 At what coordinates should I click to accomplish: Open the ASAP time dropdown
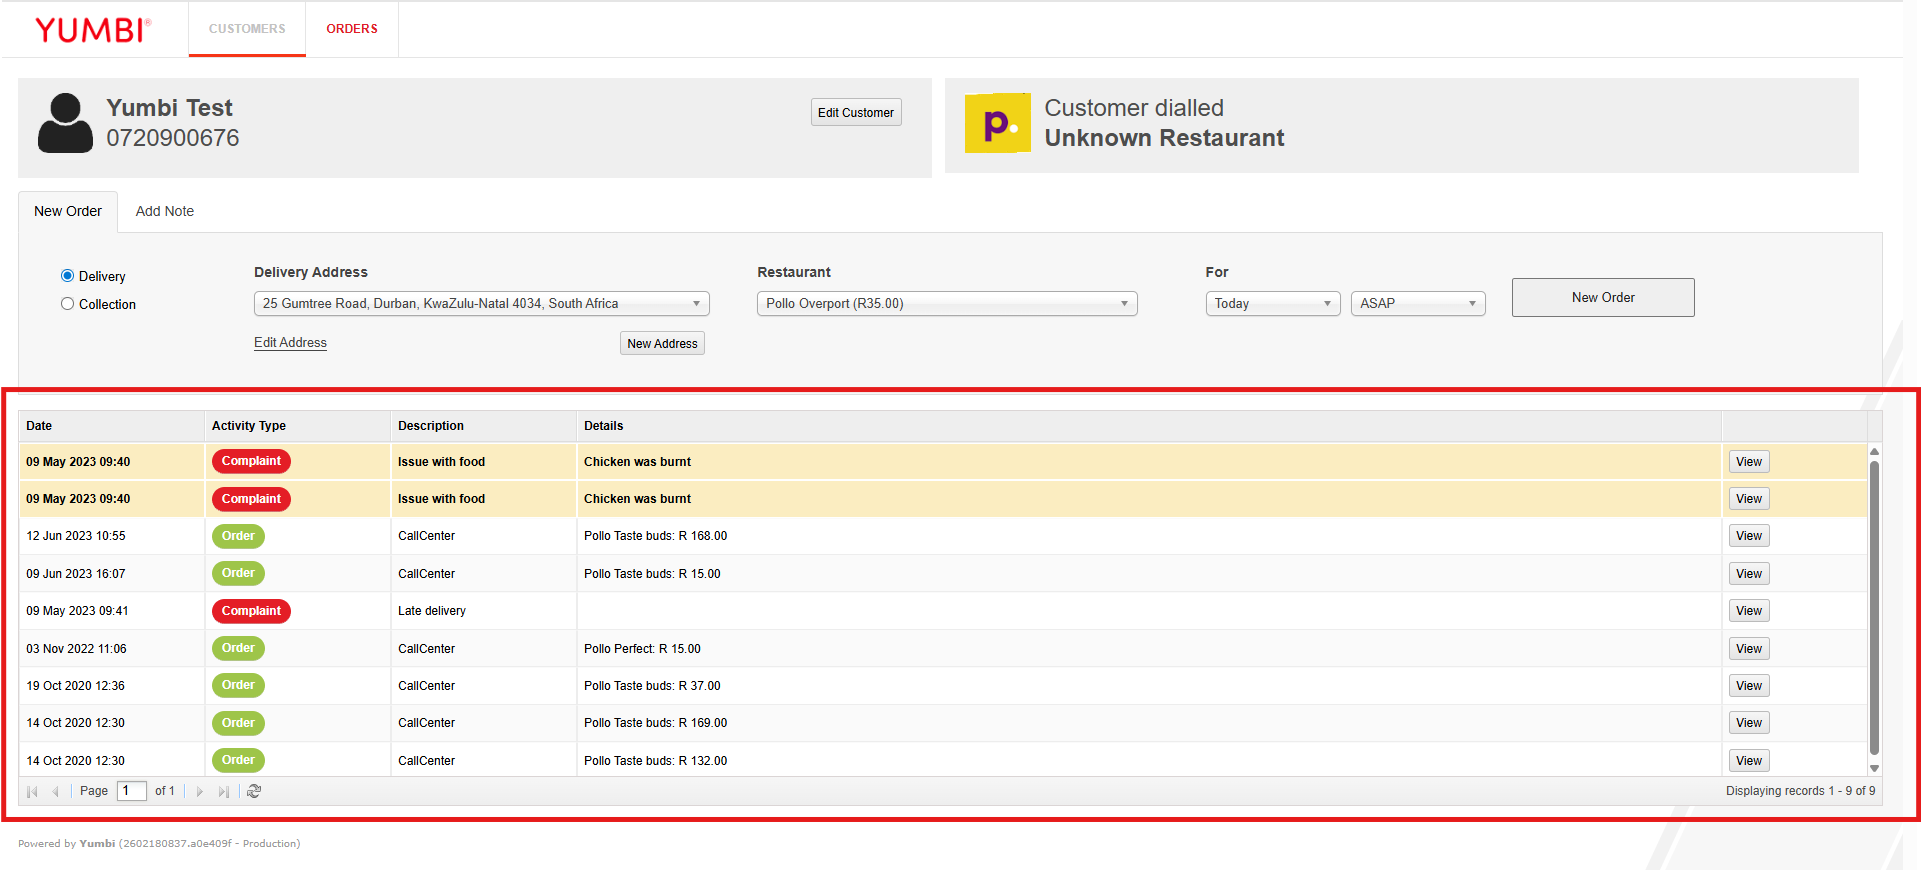click(1417, 304)
